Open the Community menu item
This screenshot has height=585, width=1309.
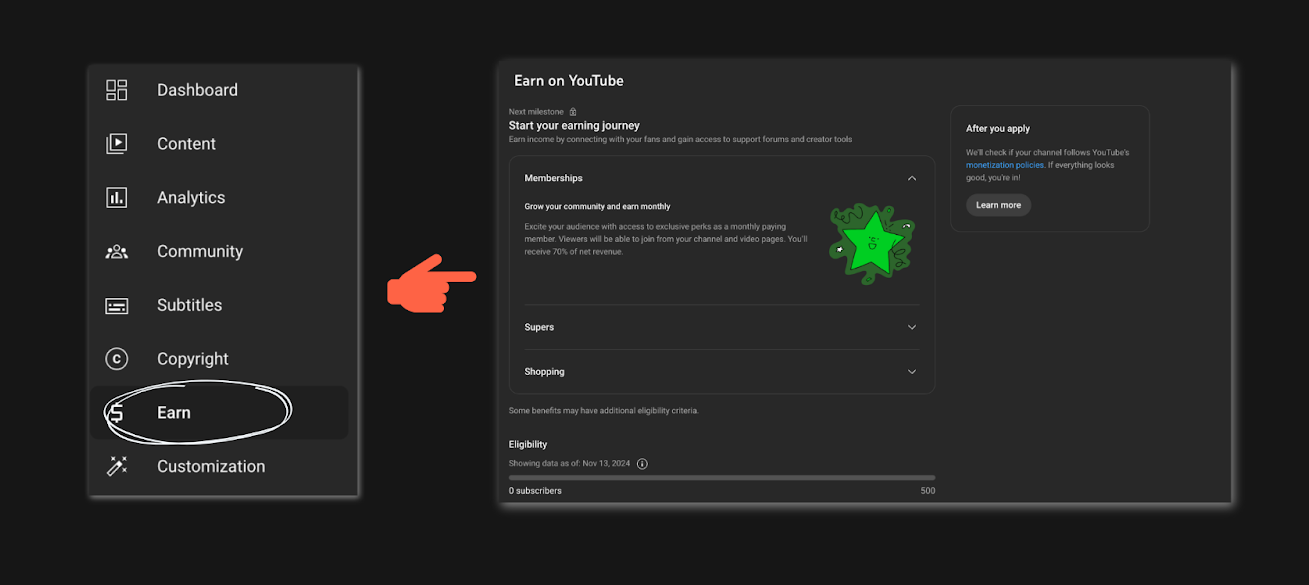(200, 251)
